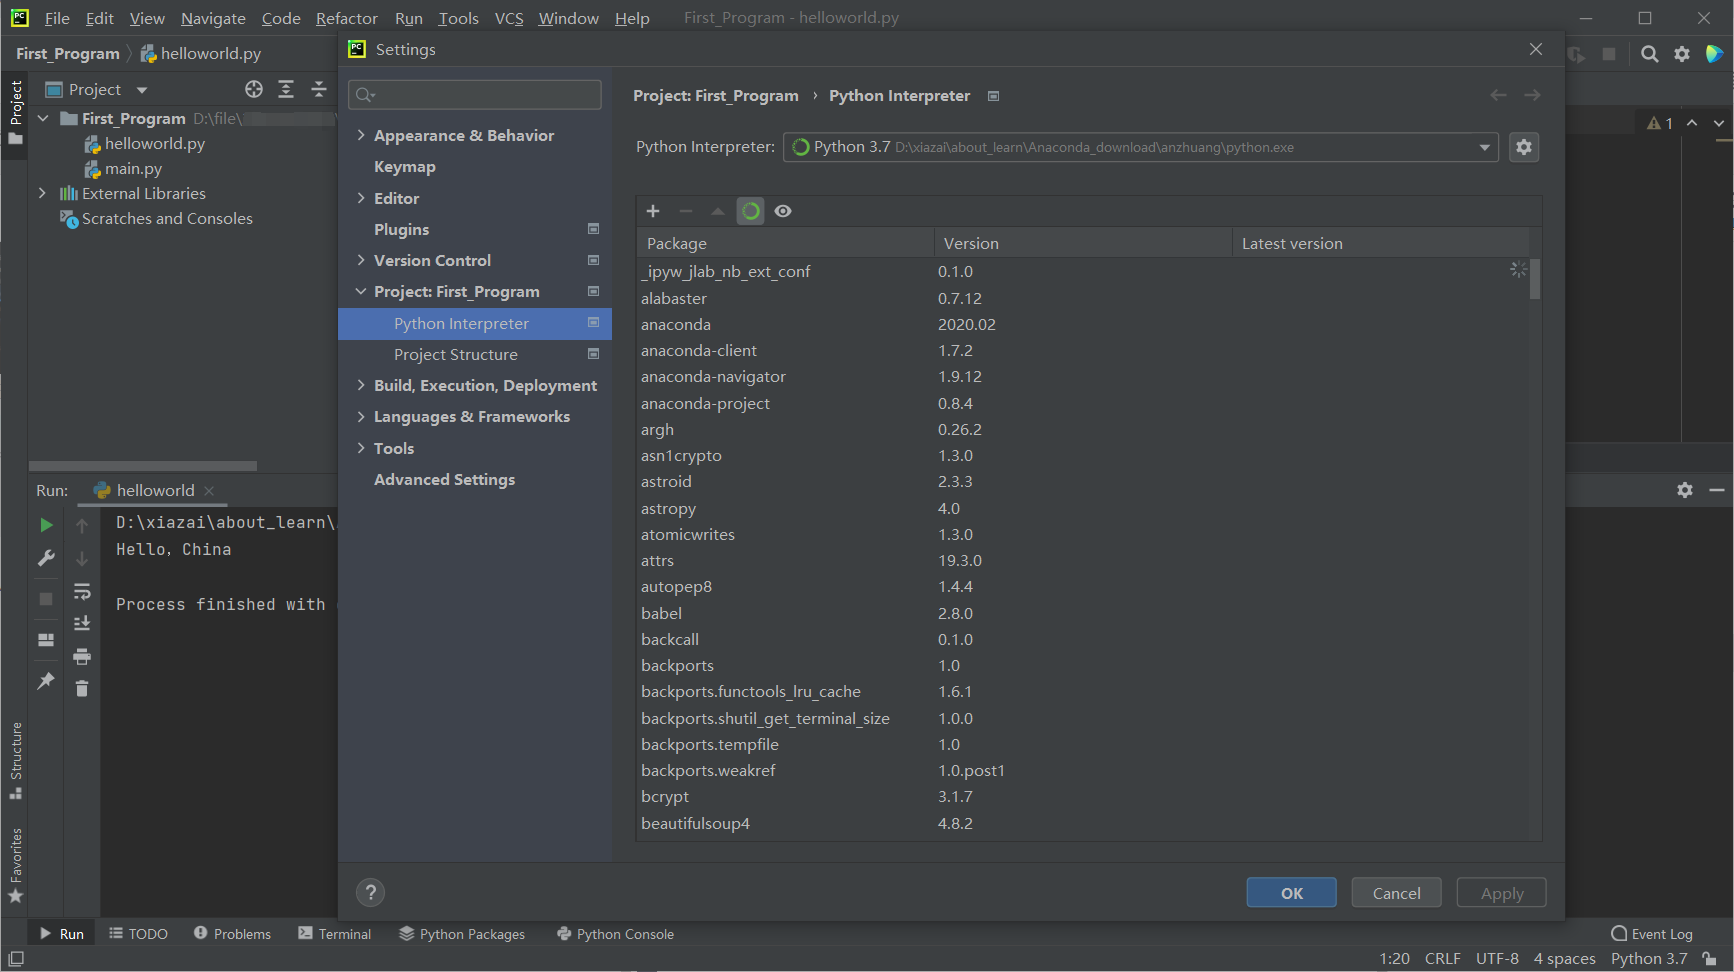Click the OK button

[1291, 893]
